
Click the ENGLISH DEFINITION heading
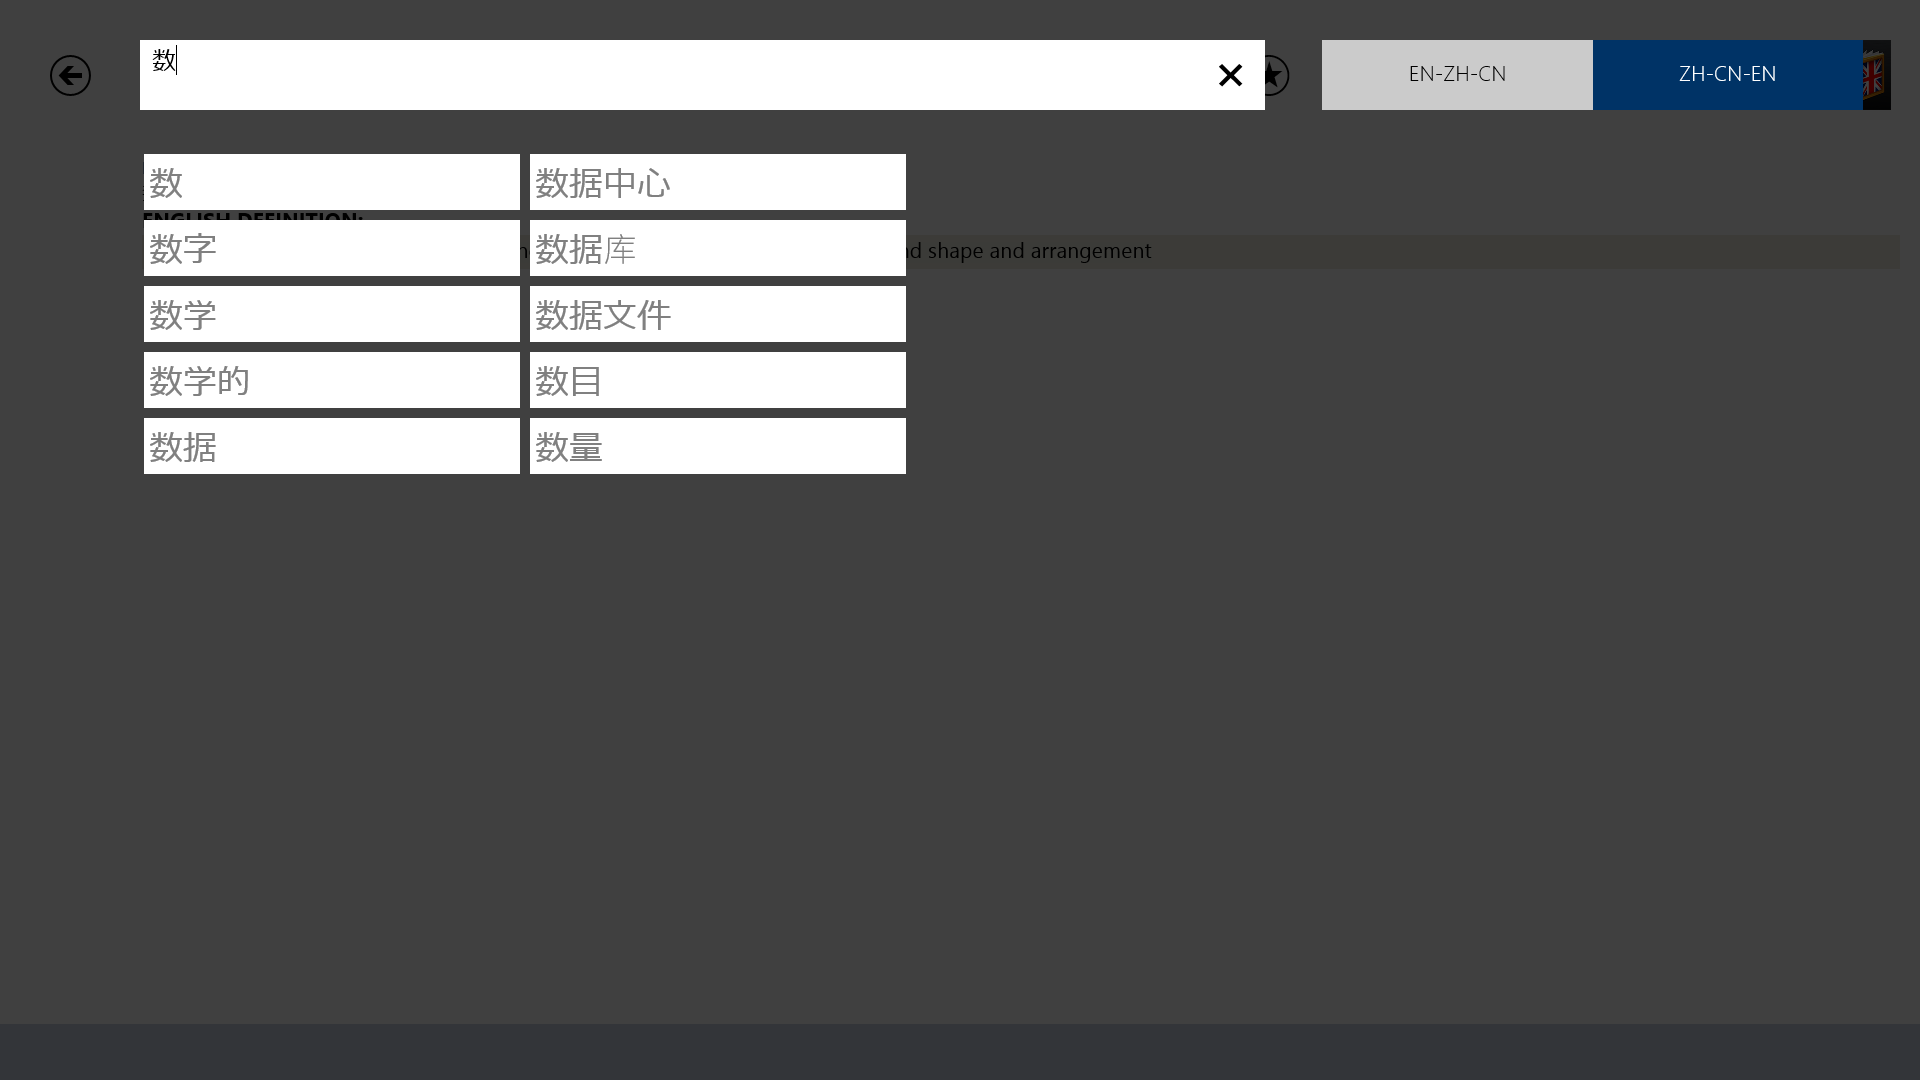[252, 215]
